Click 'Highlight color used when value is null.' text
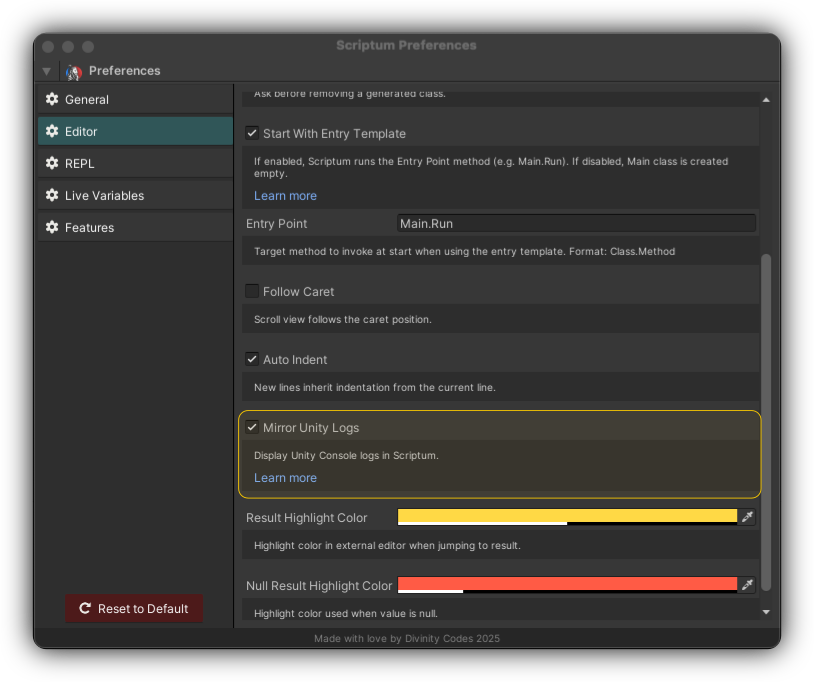814x682 pixels. (x=346, y=613)
